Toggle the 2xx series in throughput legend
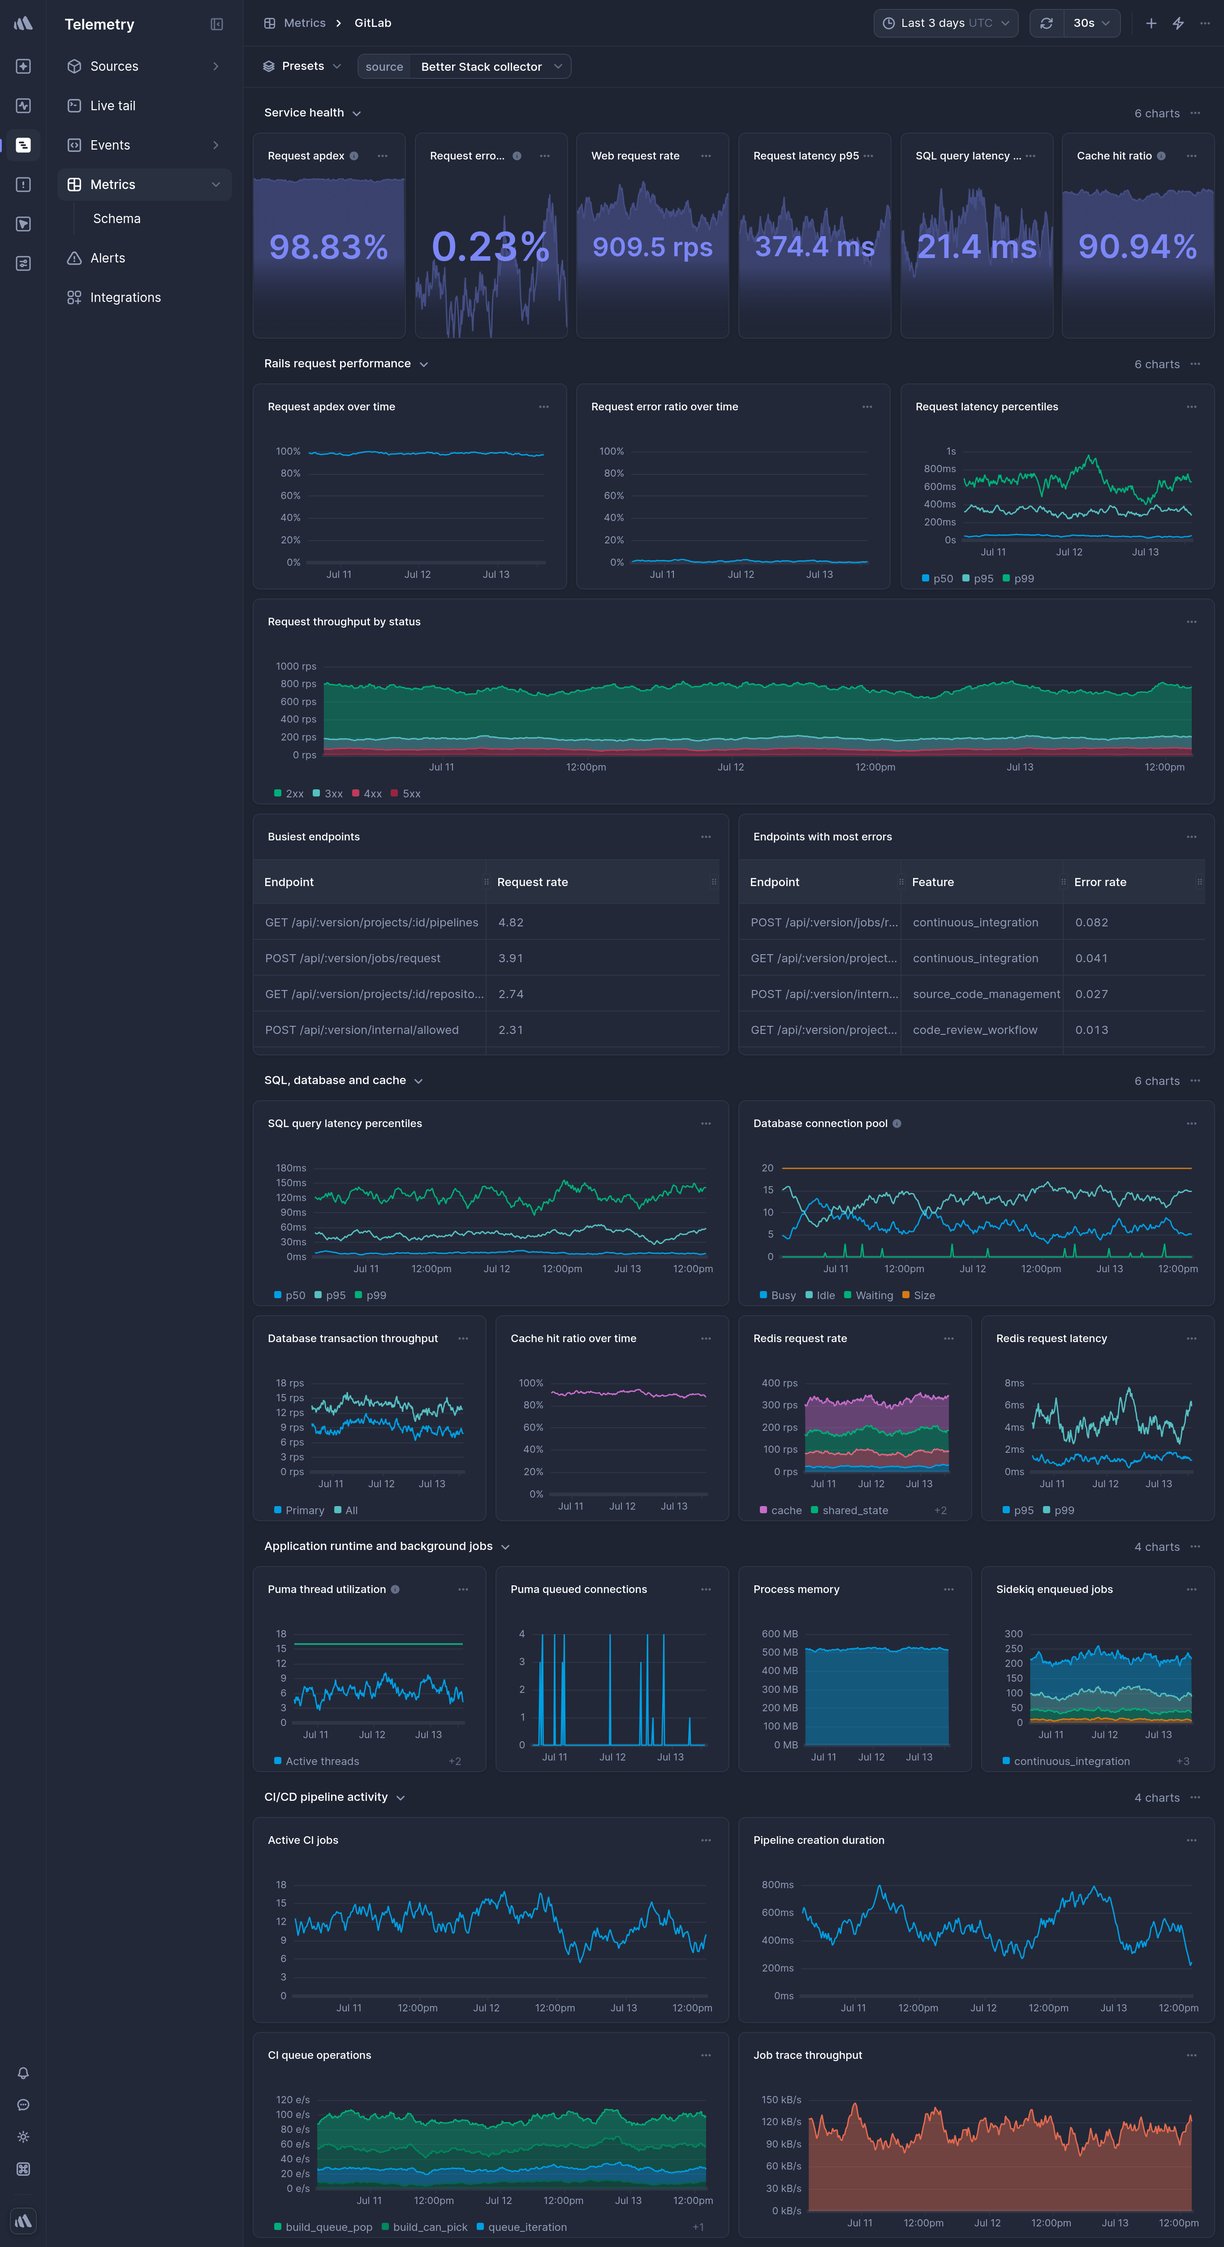The width and height of the screenshot is (1224, 2247). [x=289, y=794]
